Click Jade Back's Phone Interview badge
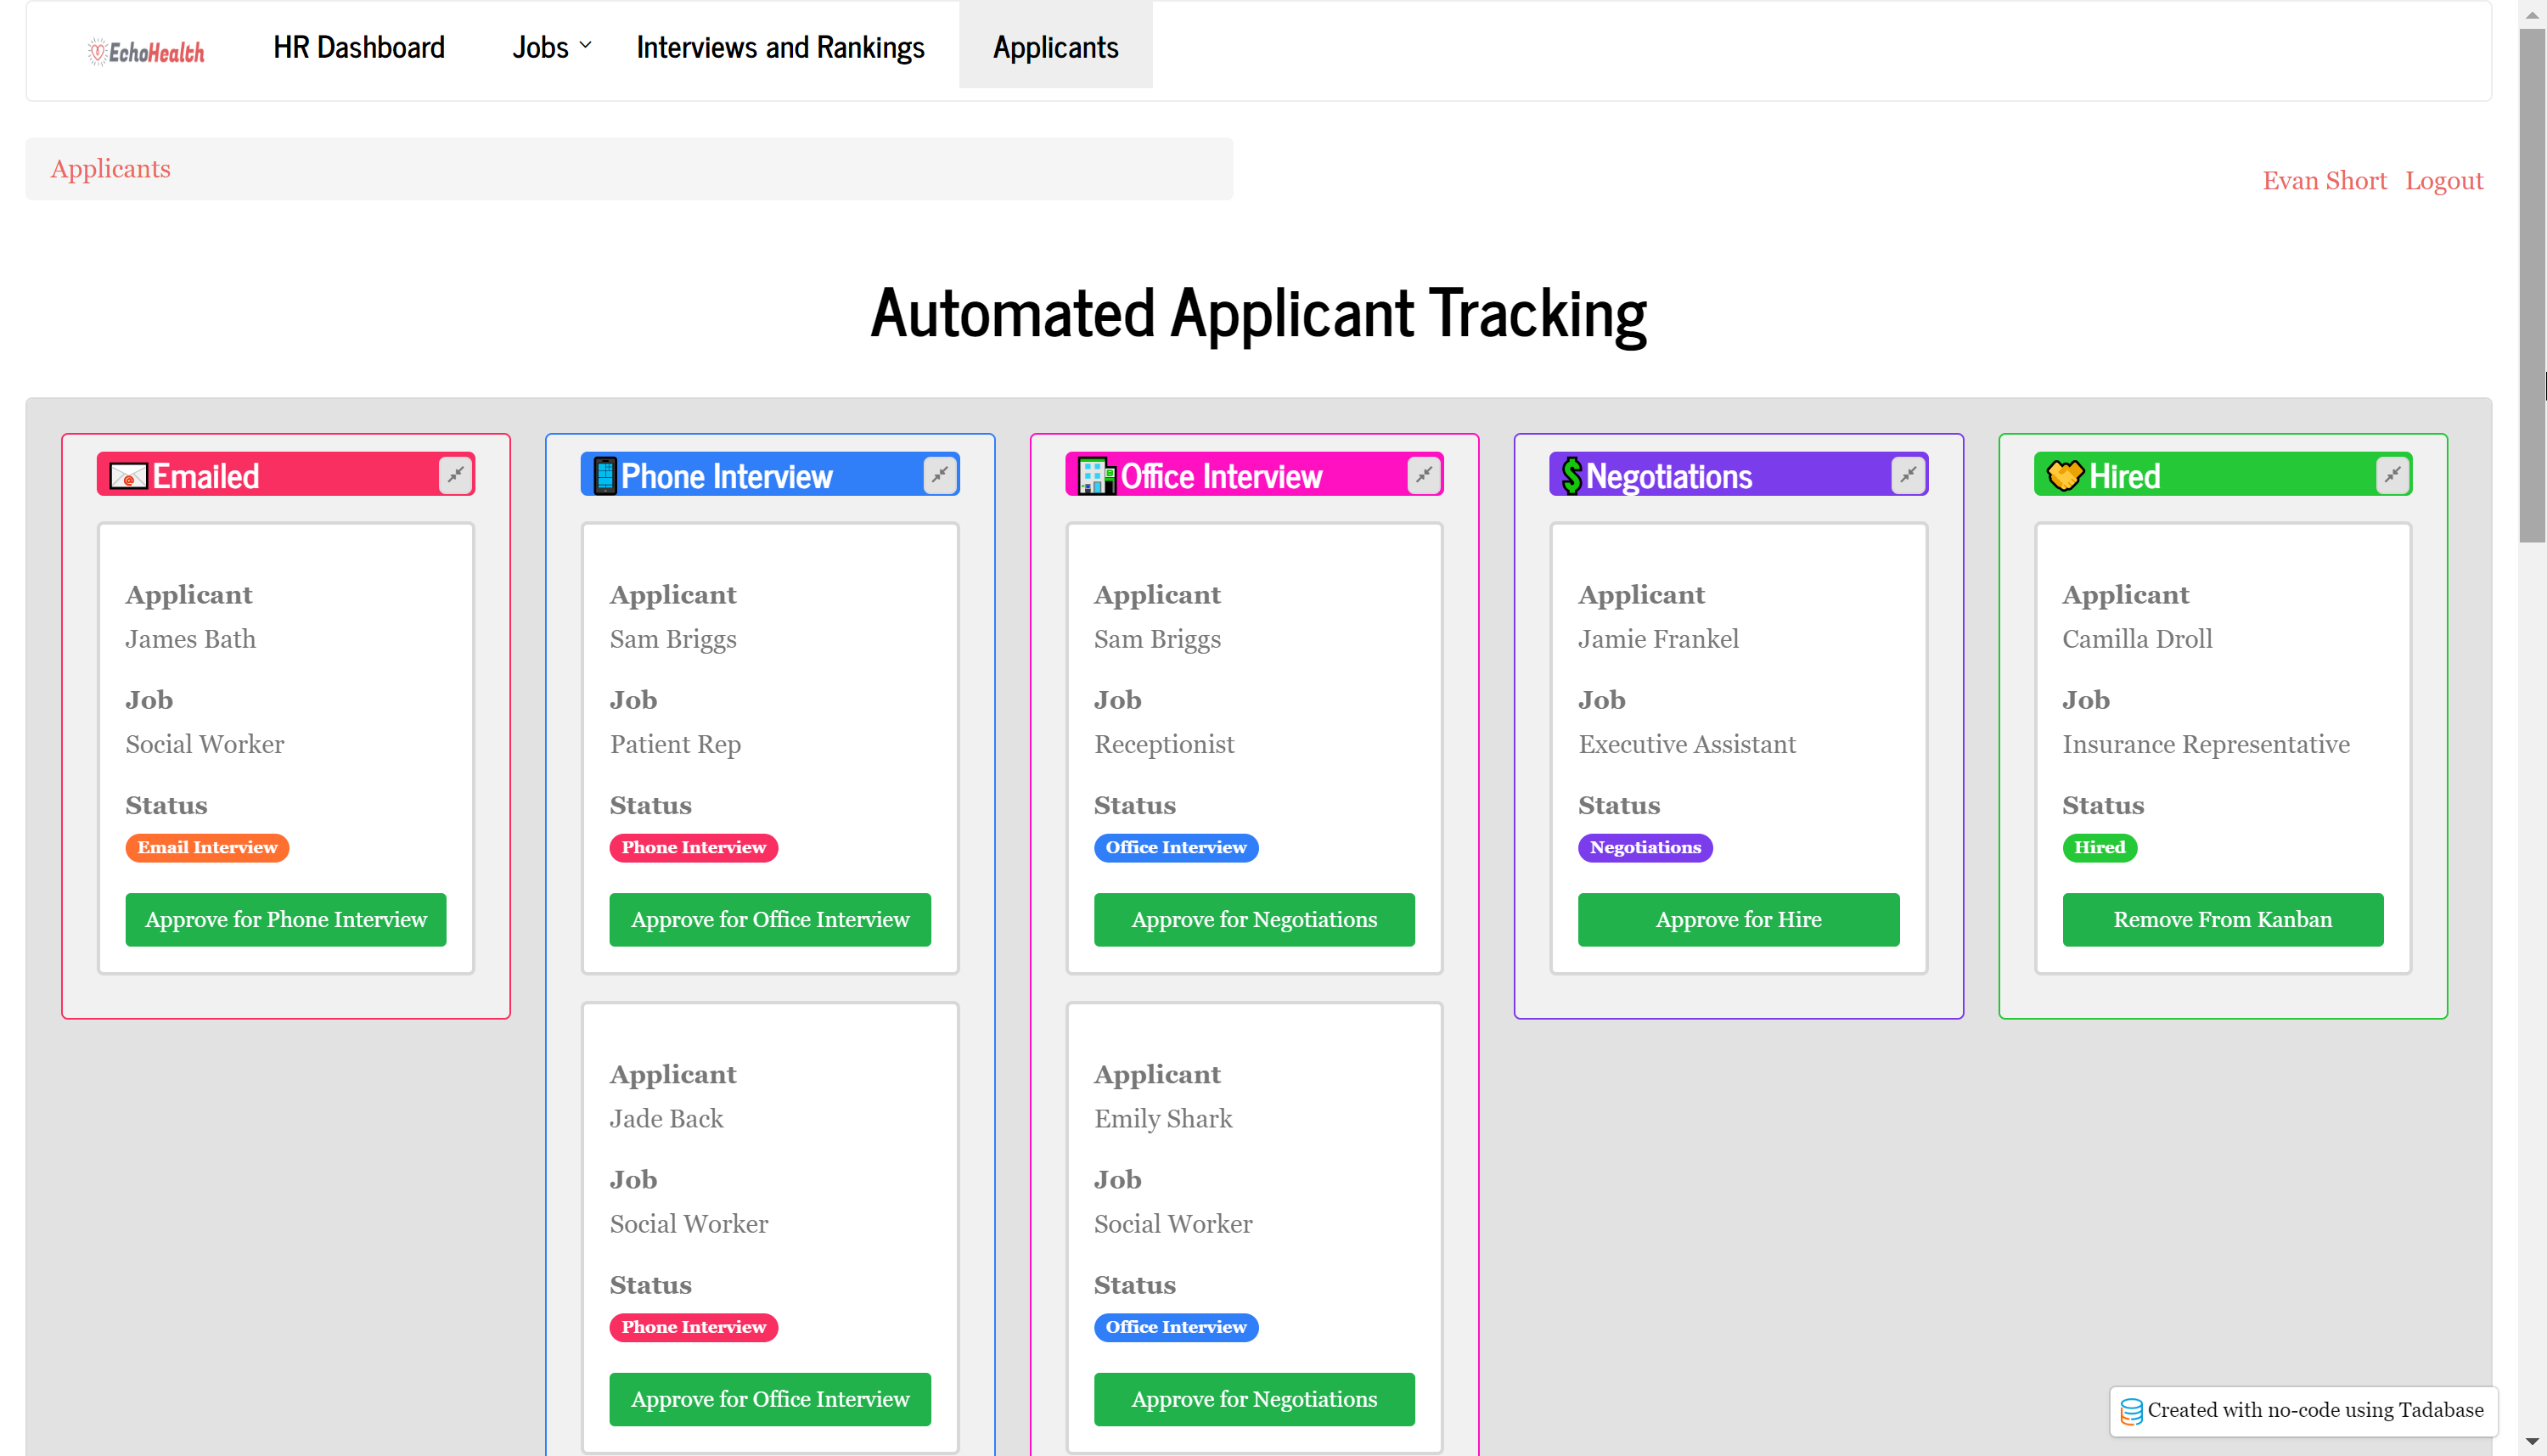 pyautogui.click(x=694, y=1328)
